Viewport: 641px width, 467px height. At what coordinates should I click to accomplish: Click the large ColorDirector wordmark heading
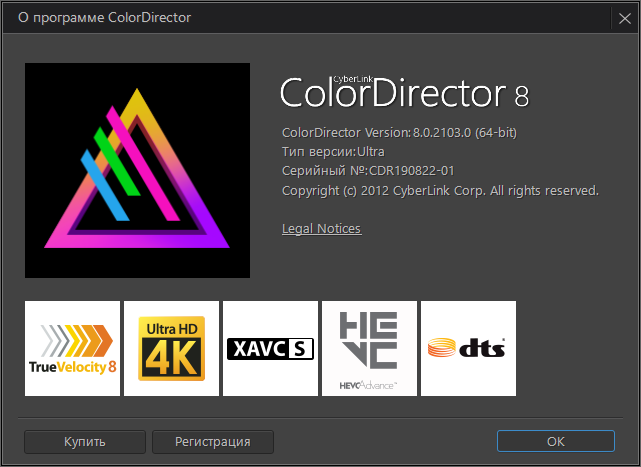[392, 93]
